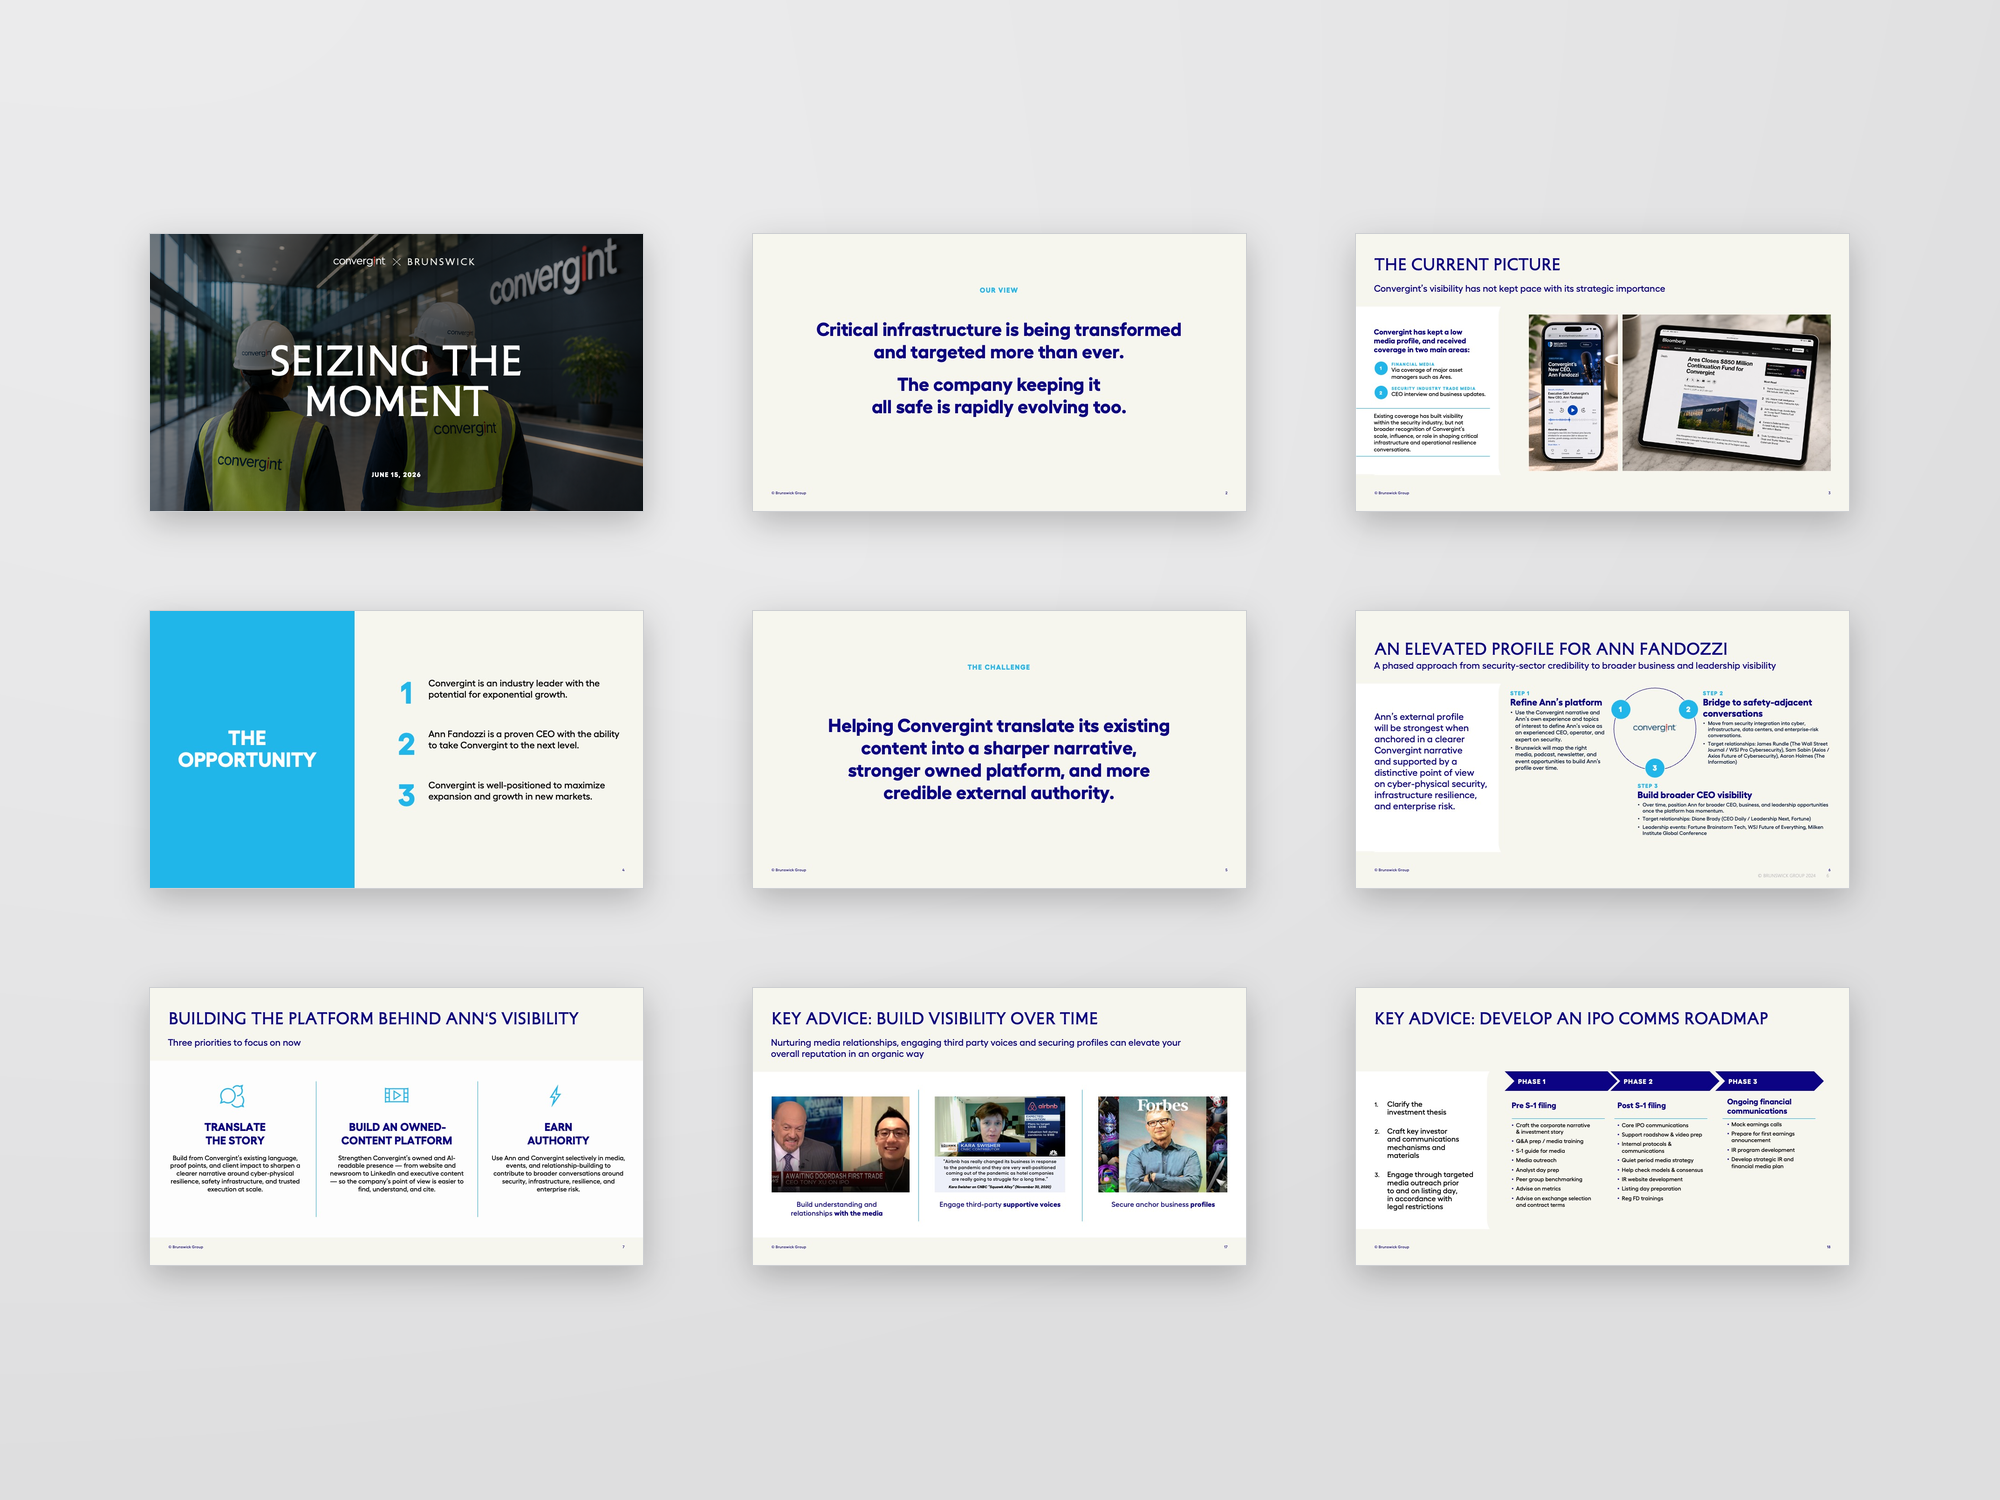Click the Phase 1 arrow header
Image resolution: width=2000 pixels, height=1500 pixels.
pyautogui.click(x=1560, y=1081)
